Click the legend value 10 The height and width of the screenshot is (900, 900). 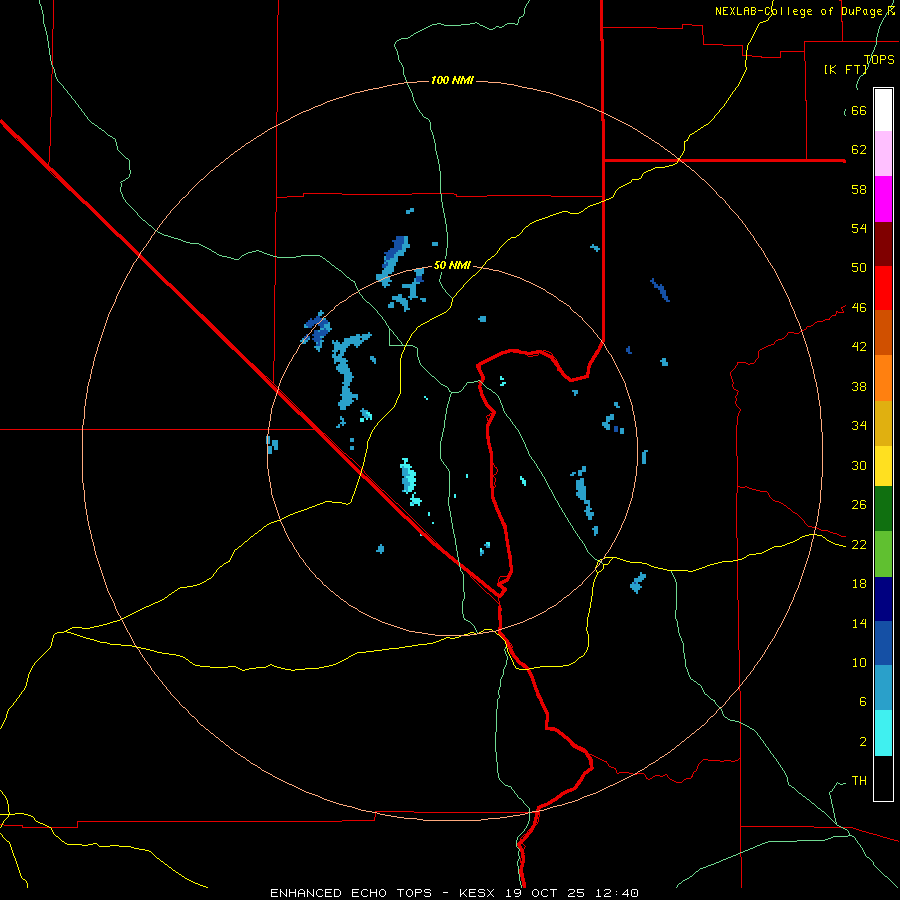tap(859, 663)
